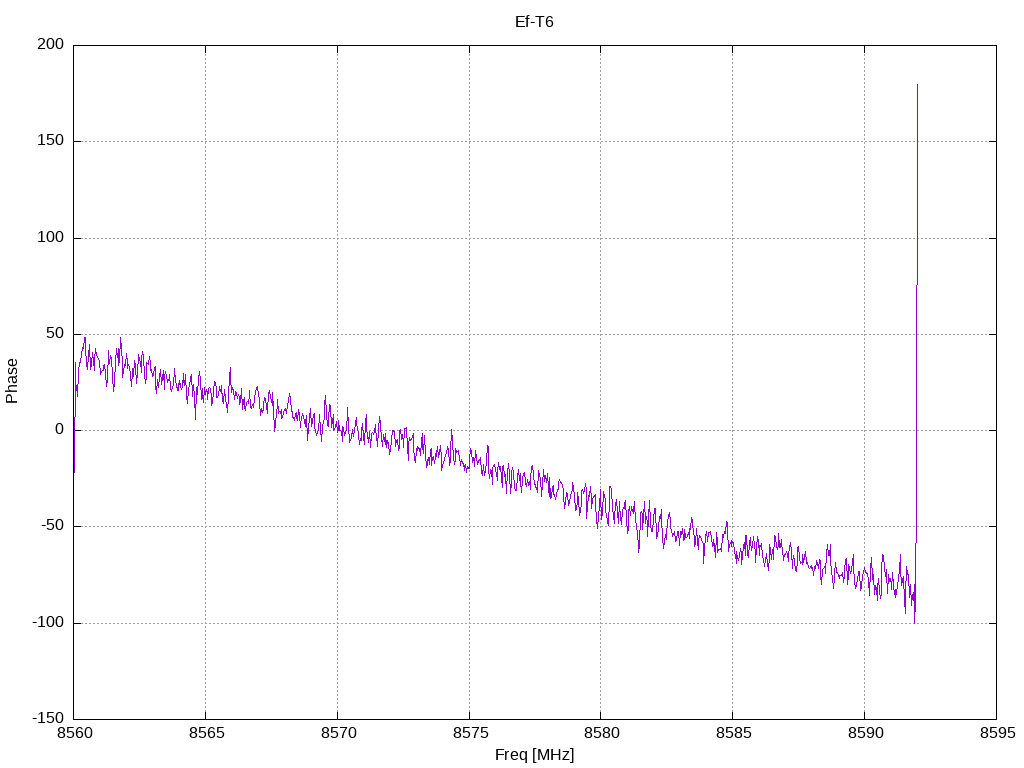Click the x-axis tick label '8565'
The height and width of the screenshot is (768, 1024).
[x=206, y=733]
